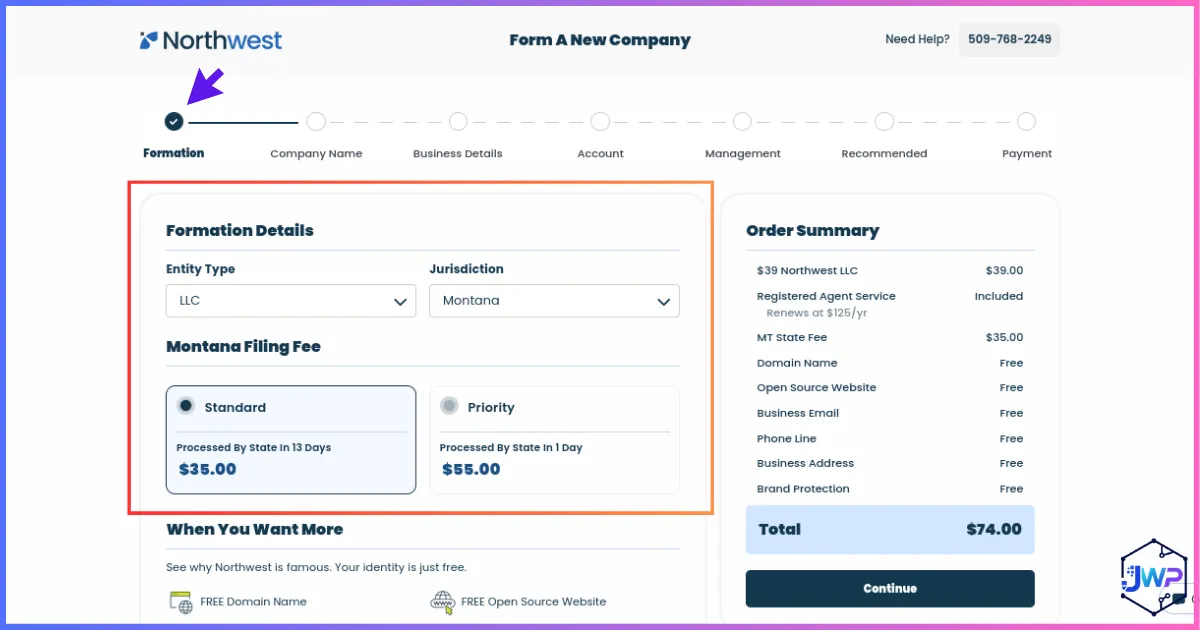Select the Priority filing radio button
This screenshot has height=630, width=1200.
tap(449, 406)
